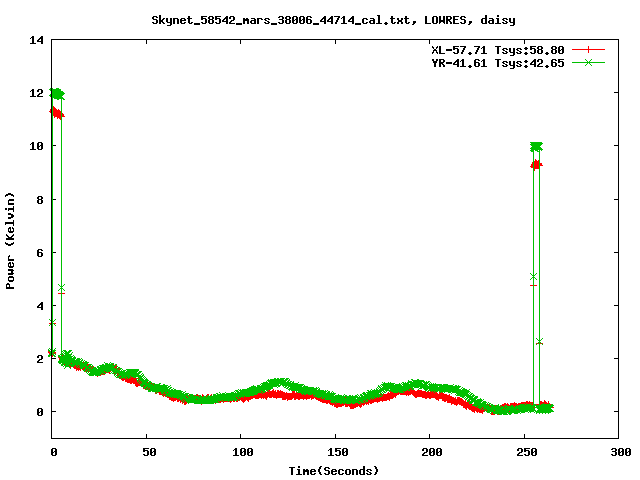Click the red legend line sample

(x=588, y=50)
